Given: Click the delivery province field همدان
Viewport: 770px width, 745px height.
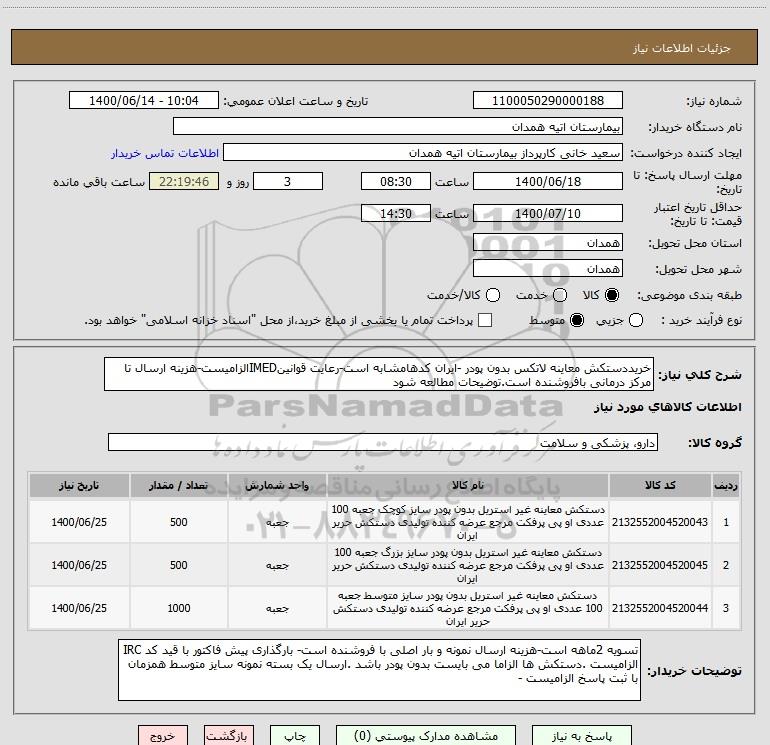Looking at the screenshot, I should [548, 242].
